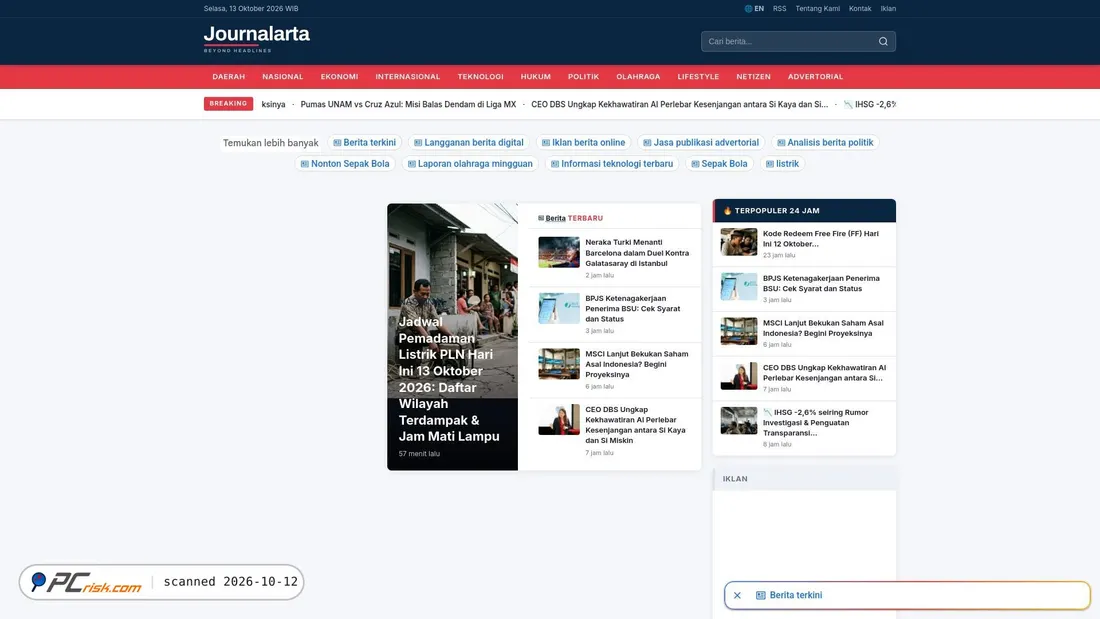Click the Berita terkini tag chip

point(365,142)
